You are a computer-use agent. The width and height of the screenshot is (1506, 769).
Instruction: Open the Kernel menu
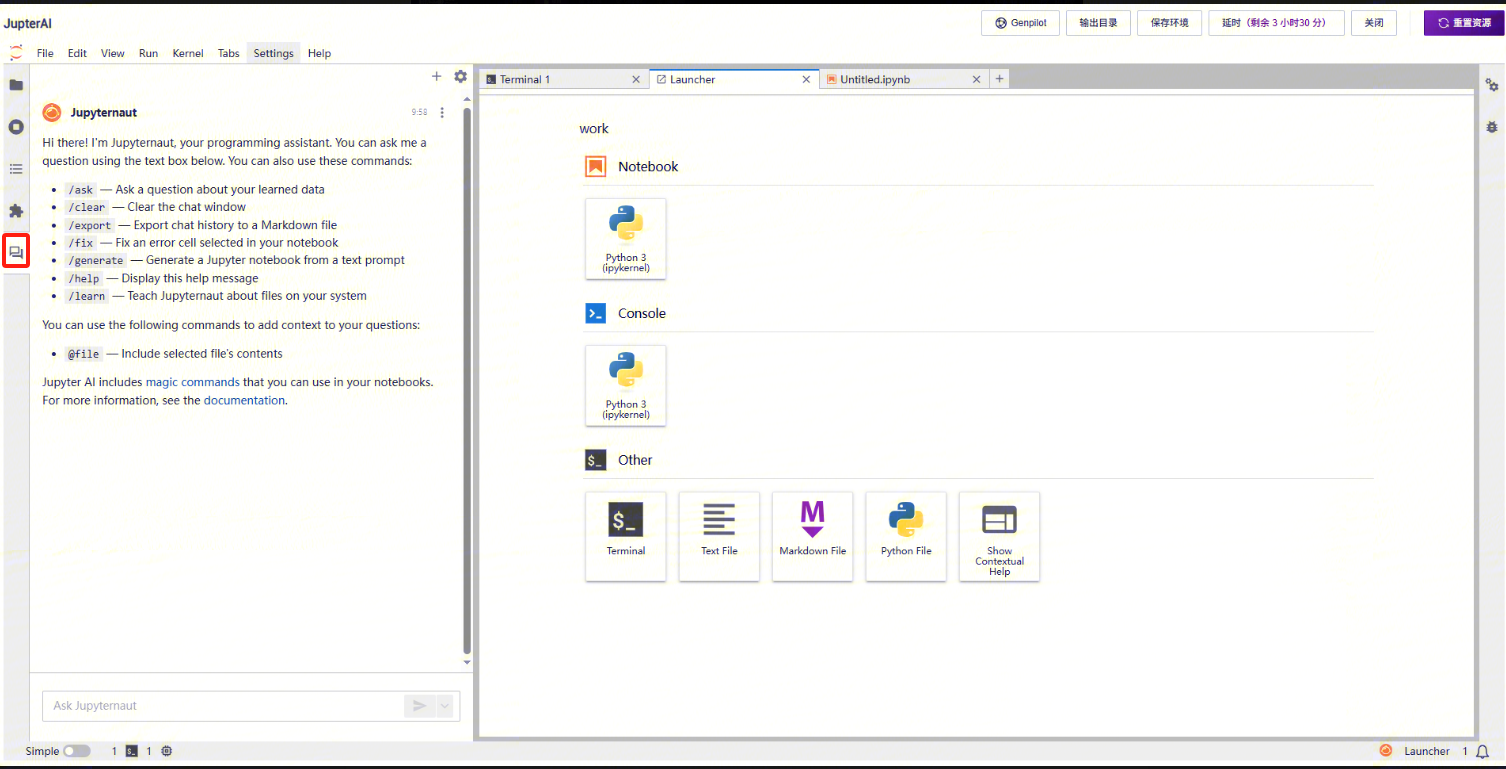(188, 53)
